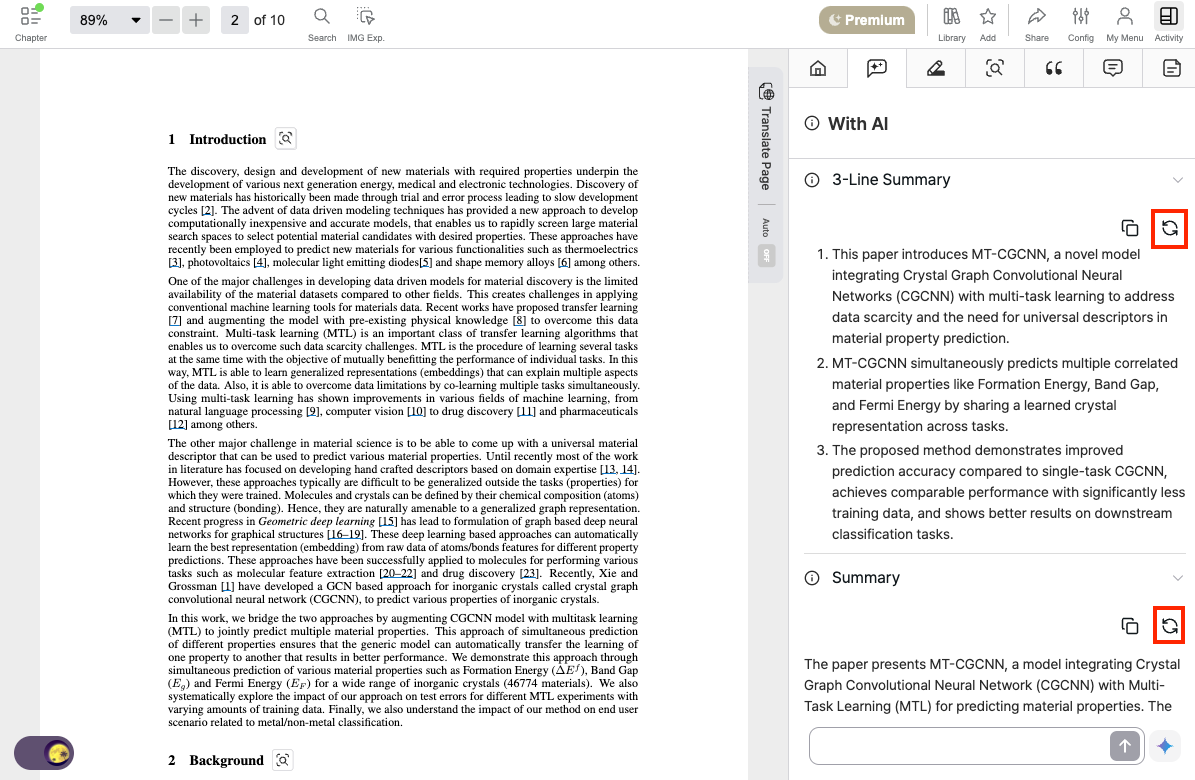Viewport: 1195px width, 780px height.
Task: Open the Config settings
Action: pyautogui.click(x=1081, y=24)
